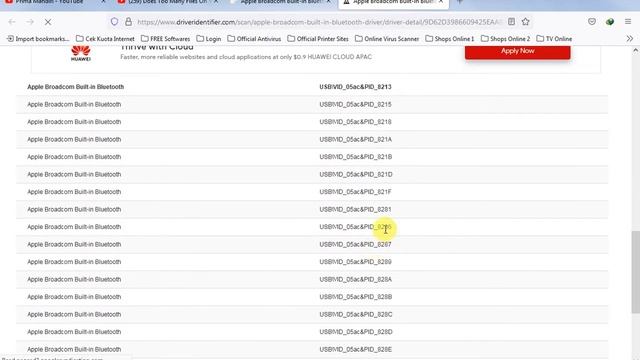640x360 pixels.
Task: Close the active Apple Broadcom tab
Action: pyautogui.click(x=441, y=2)
